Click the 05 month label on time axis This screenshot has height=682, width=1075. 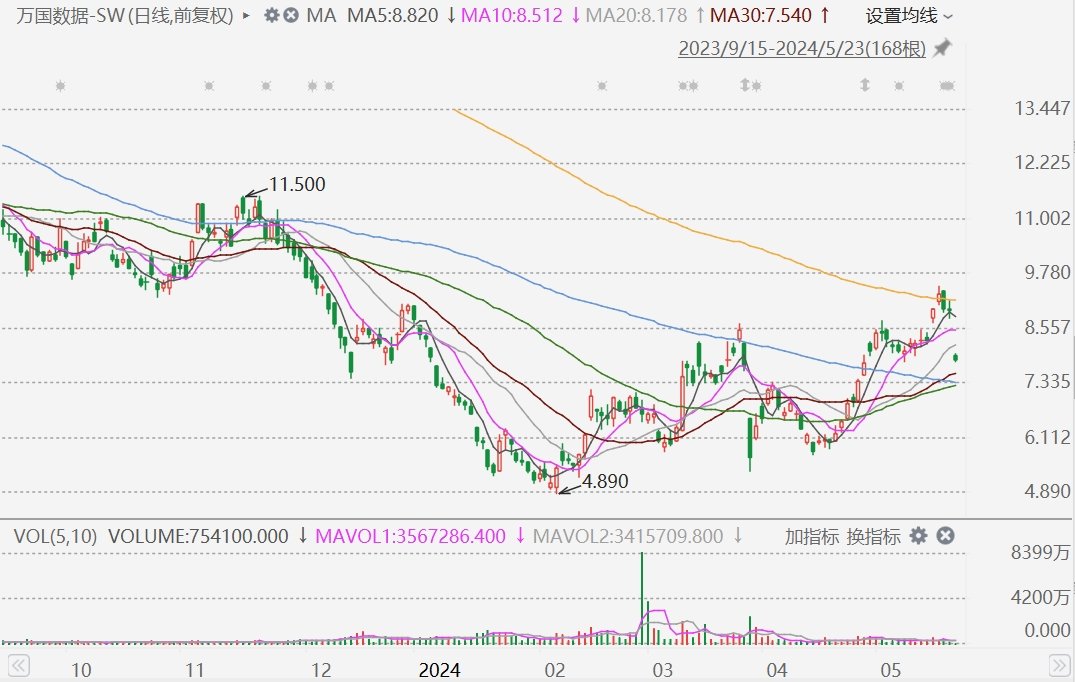tap(890, 670)
